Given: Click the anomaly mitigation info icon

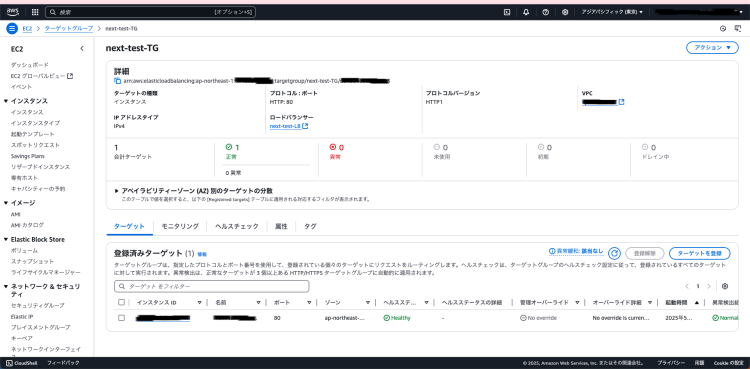Looking at the screenshot, I should coord(551,251).
